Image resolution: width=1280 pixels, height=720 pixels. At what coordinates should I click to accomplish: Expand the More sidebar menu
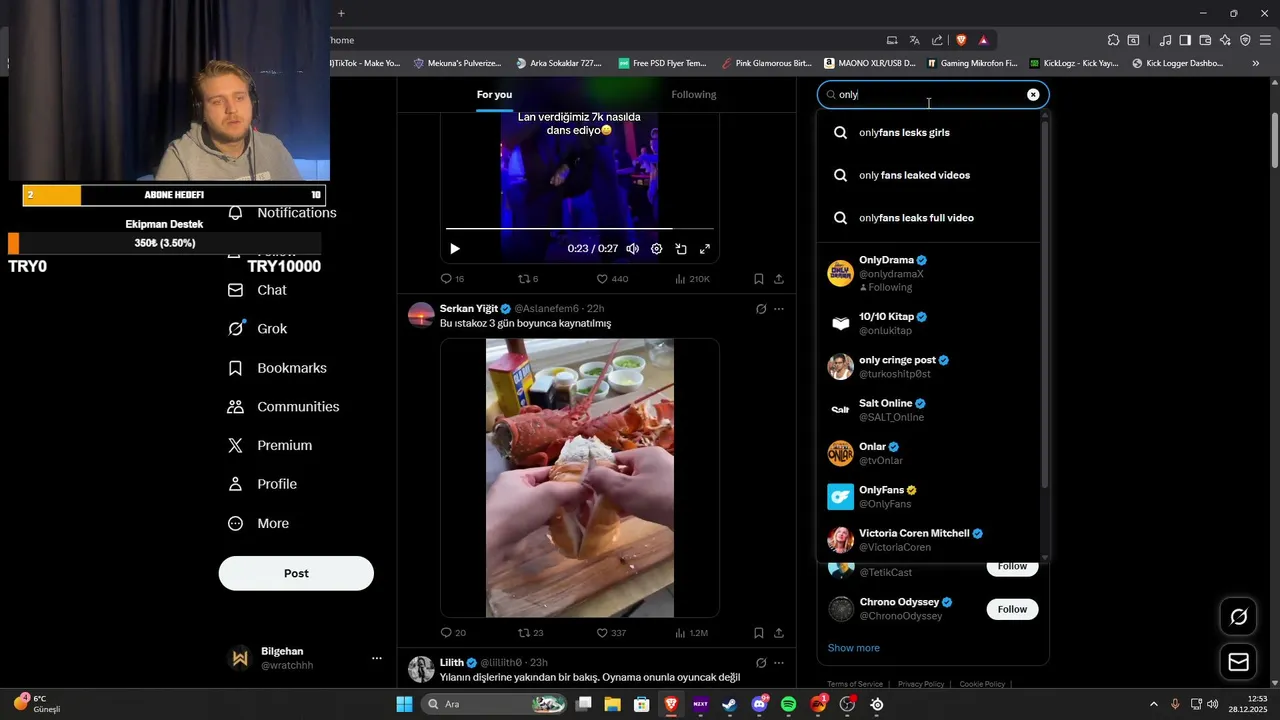point(258,523)
